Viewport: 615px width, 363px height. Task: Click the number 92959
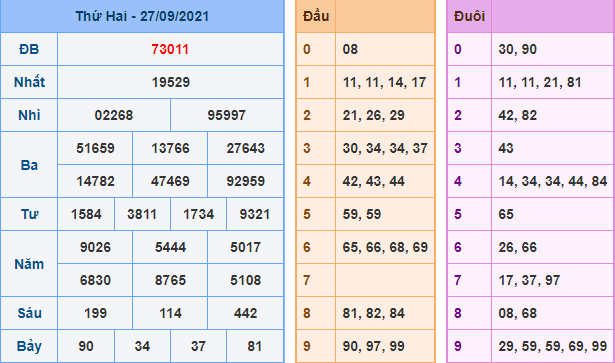(246, 181)
